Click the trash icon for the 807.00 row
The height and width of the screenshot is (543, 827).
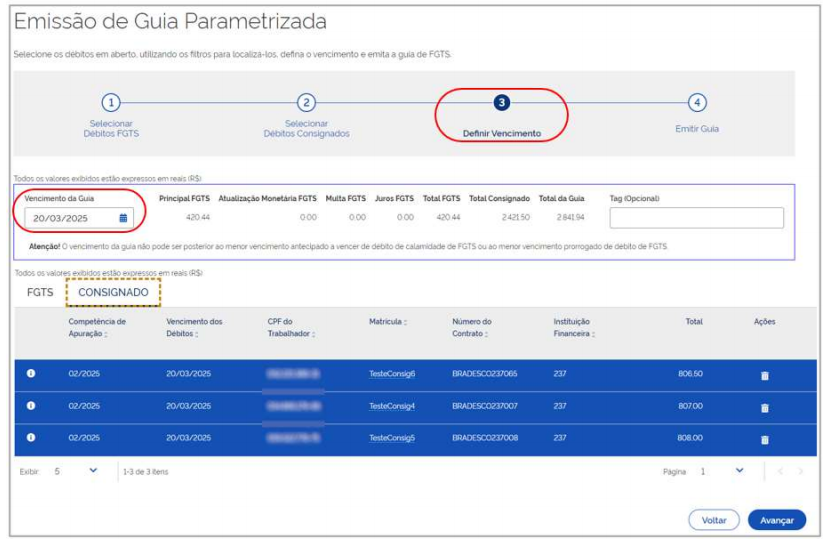[x=765, y=407]
